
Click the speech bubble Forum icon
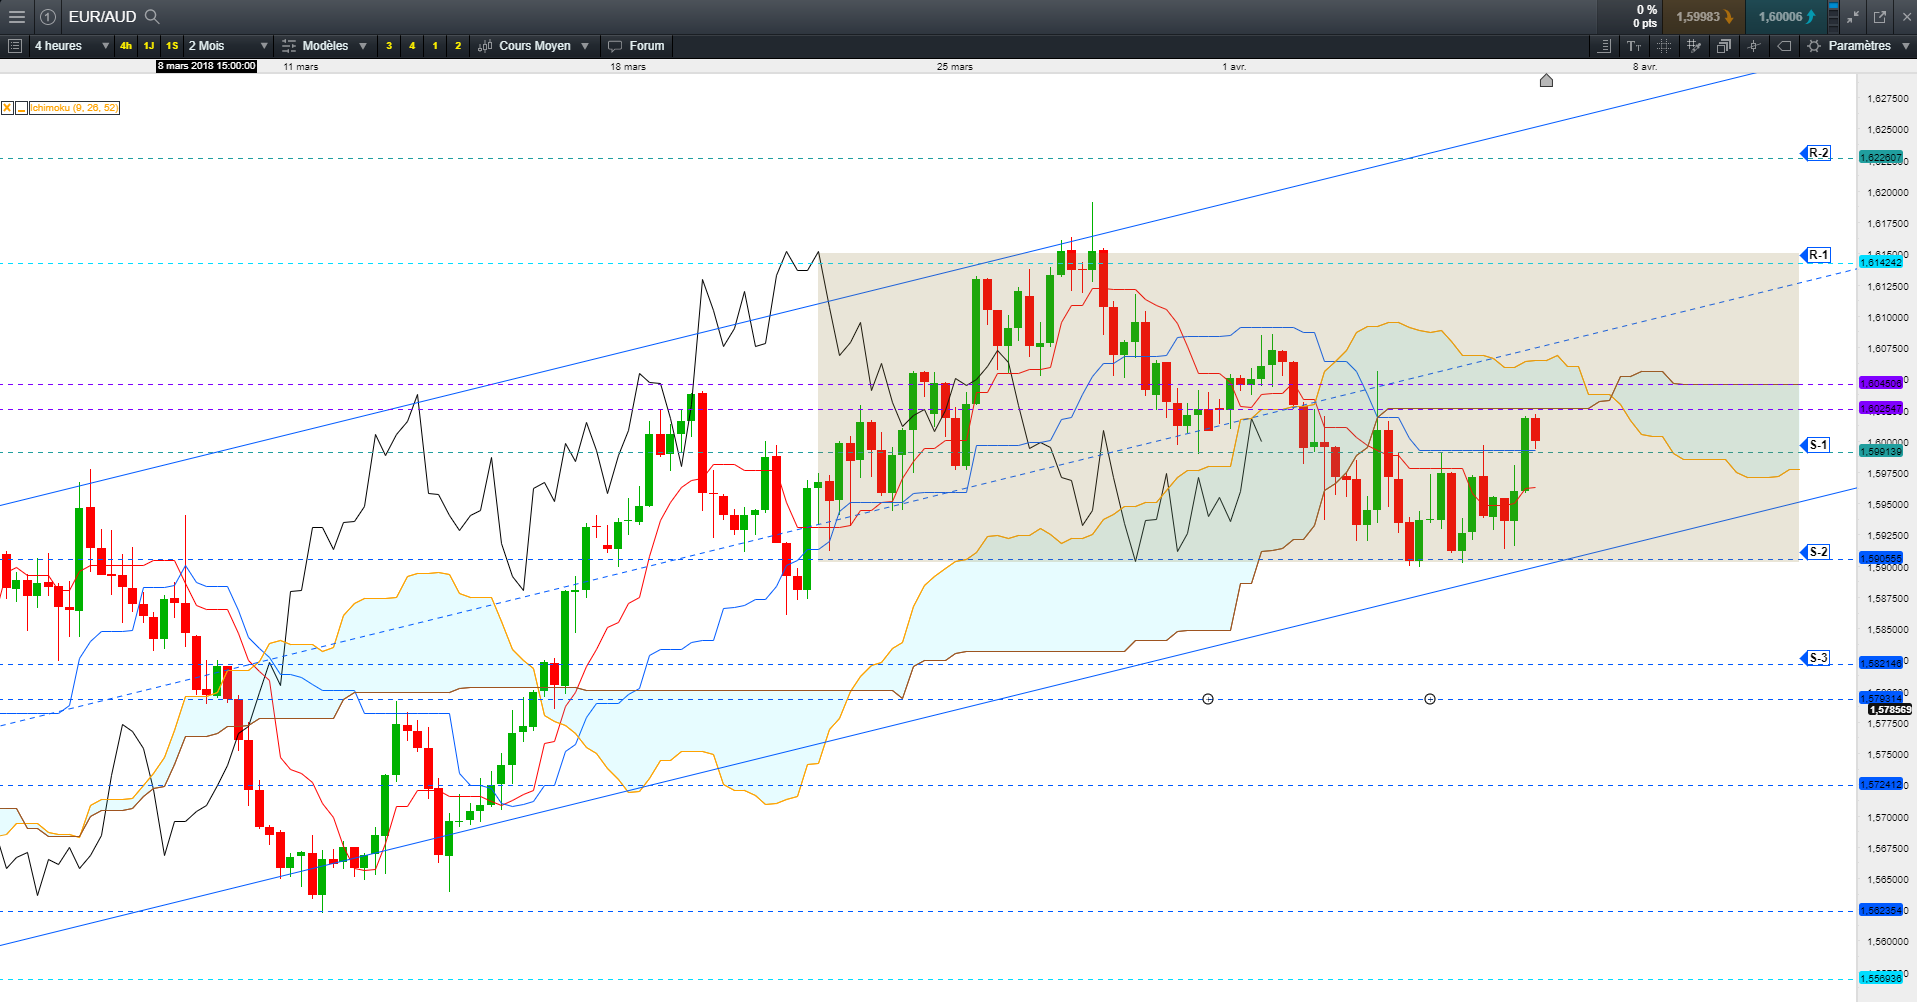coord(615,46)
